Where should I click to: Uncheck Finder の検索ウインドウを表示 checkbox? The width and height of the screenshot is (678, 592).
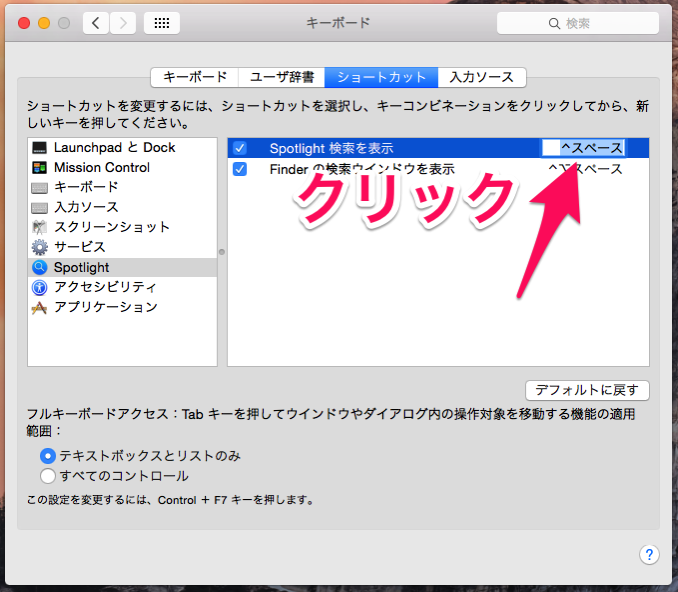tap(240, 169)
